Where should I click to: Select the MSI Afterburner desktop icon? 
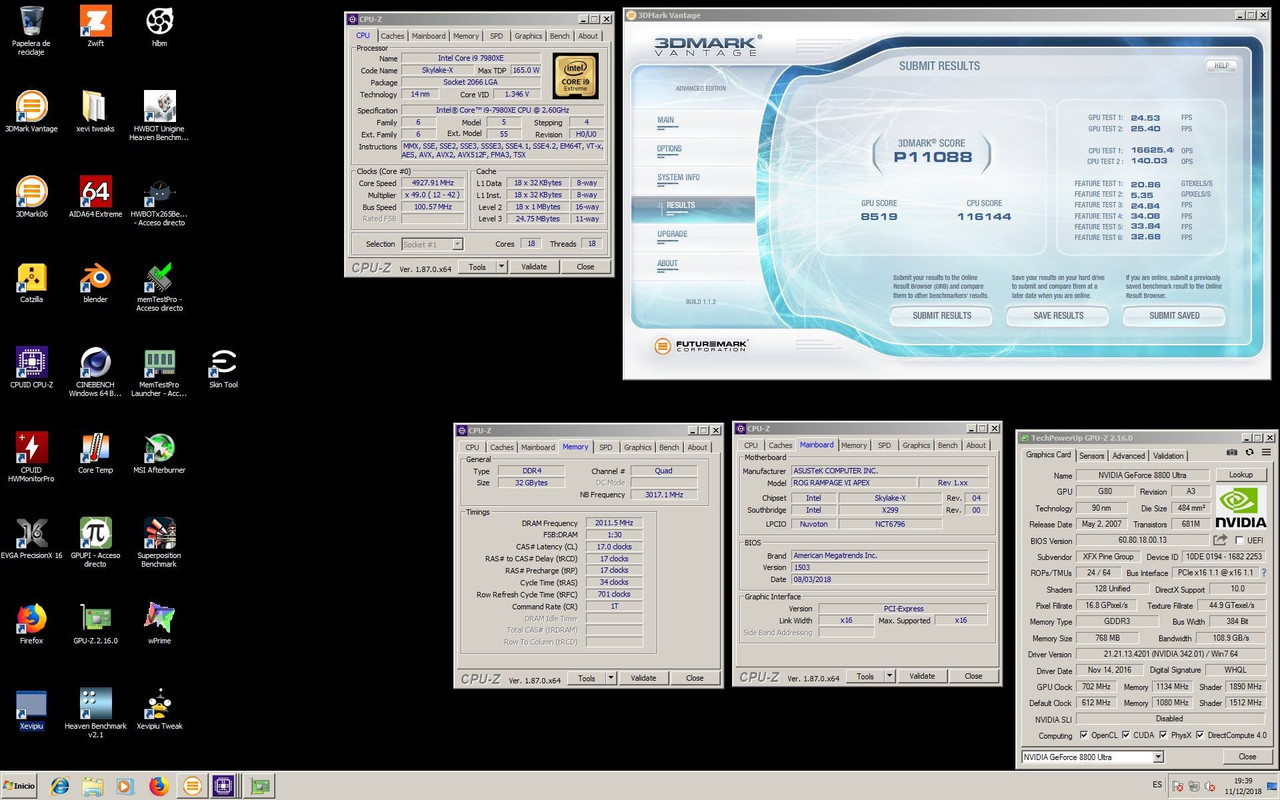click(x=159, y=447)
